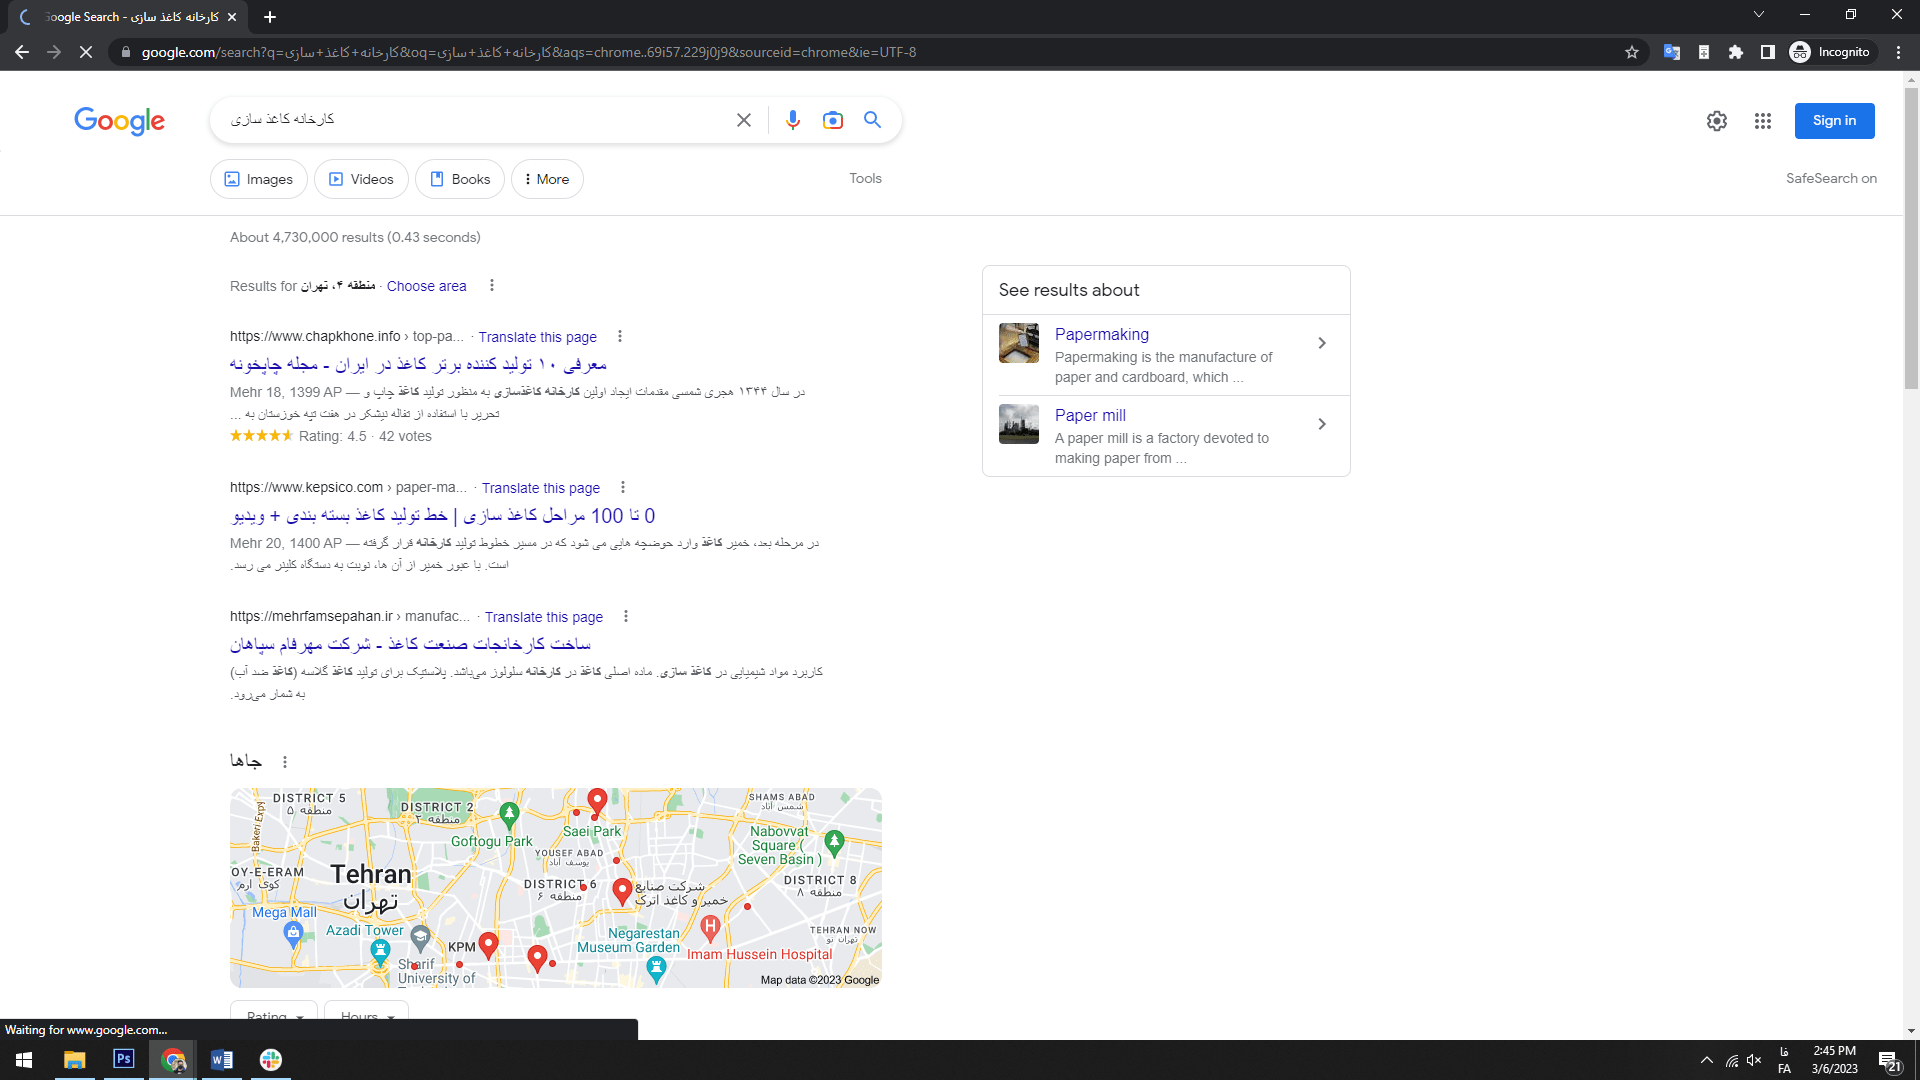Open the places section three-dot menu

tap(285, 762)
